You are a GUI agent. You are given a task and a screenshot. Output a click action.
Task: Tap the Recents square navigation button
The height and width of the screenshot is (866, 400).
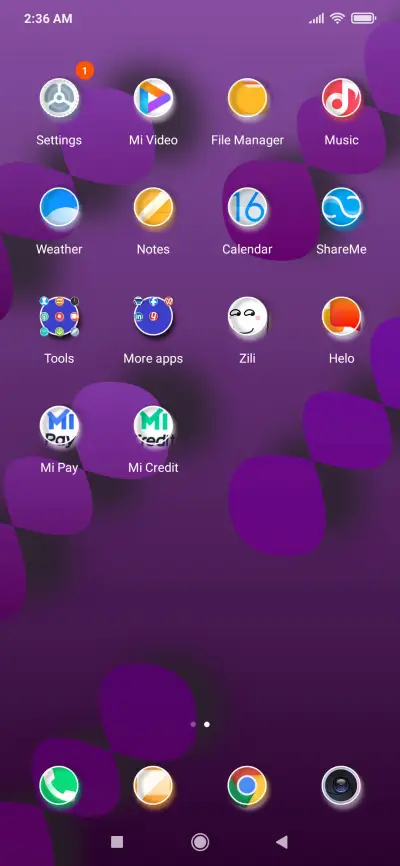pos(117,842)
